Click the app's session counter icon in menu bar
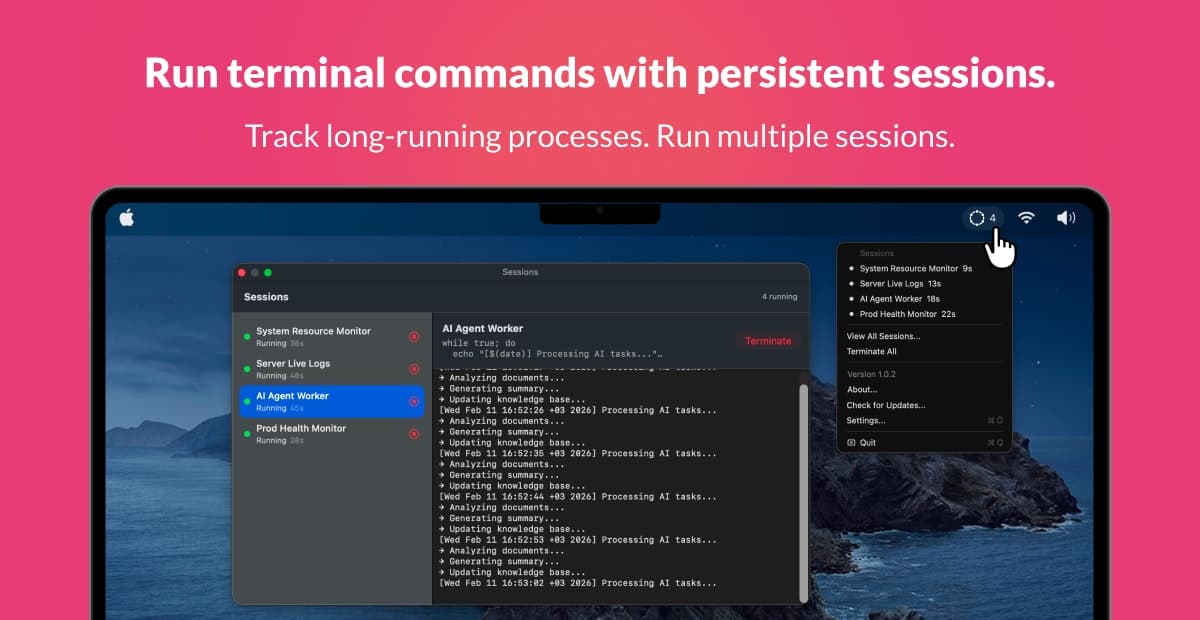The image size is (1200, 620). coord(981,217)
